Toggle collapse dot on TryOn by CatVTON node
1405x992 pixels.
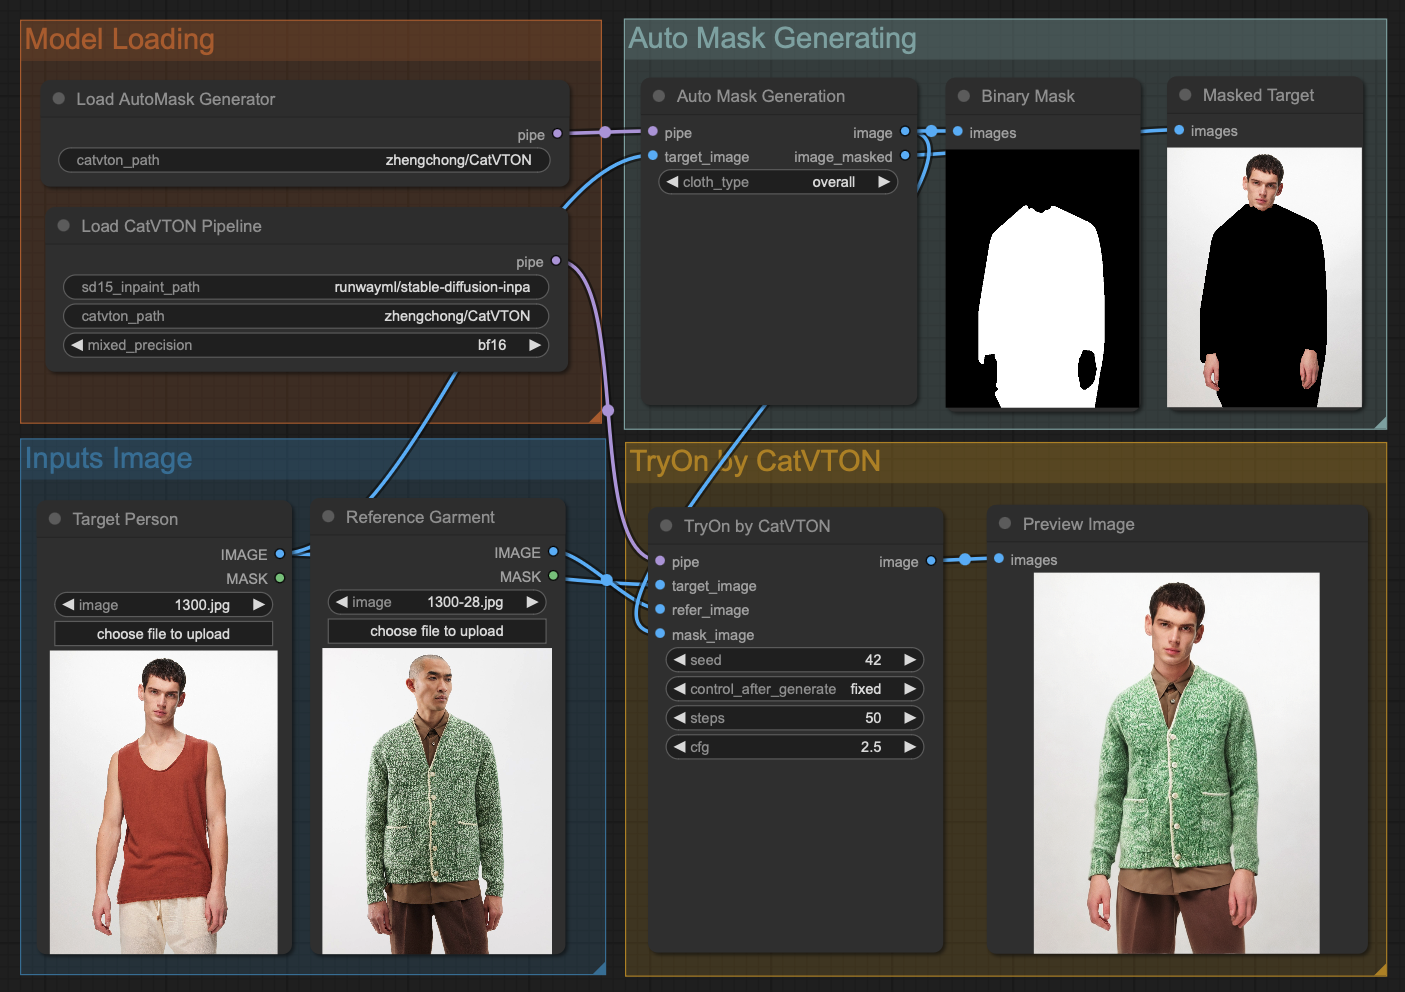(x=666, y=526)
